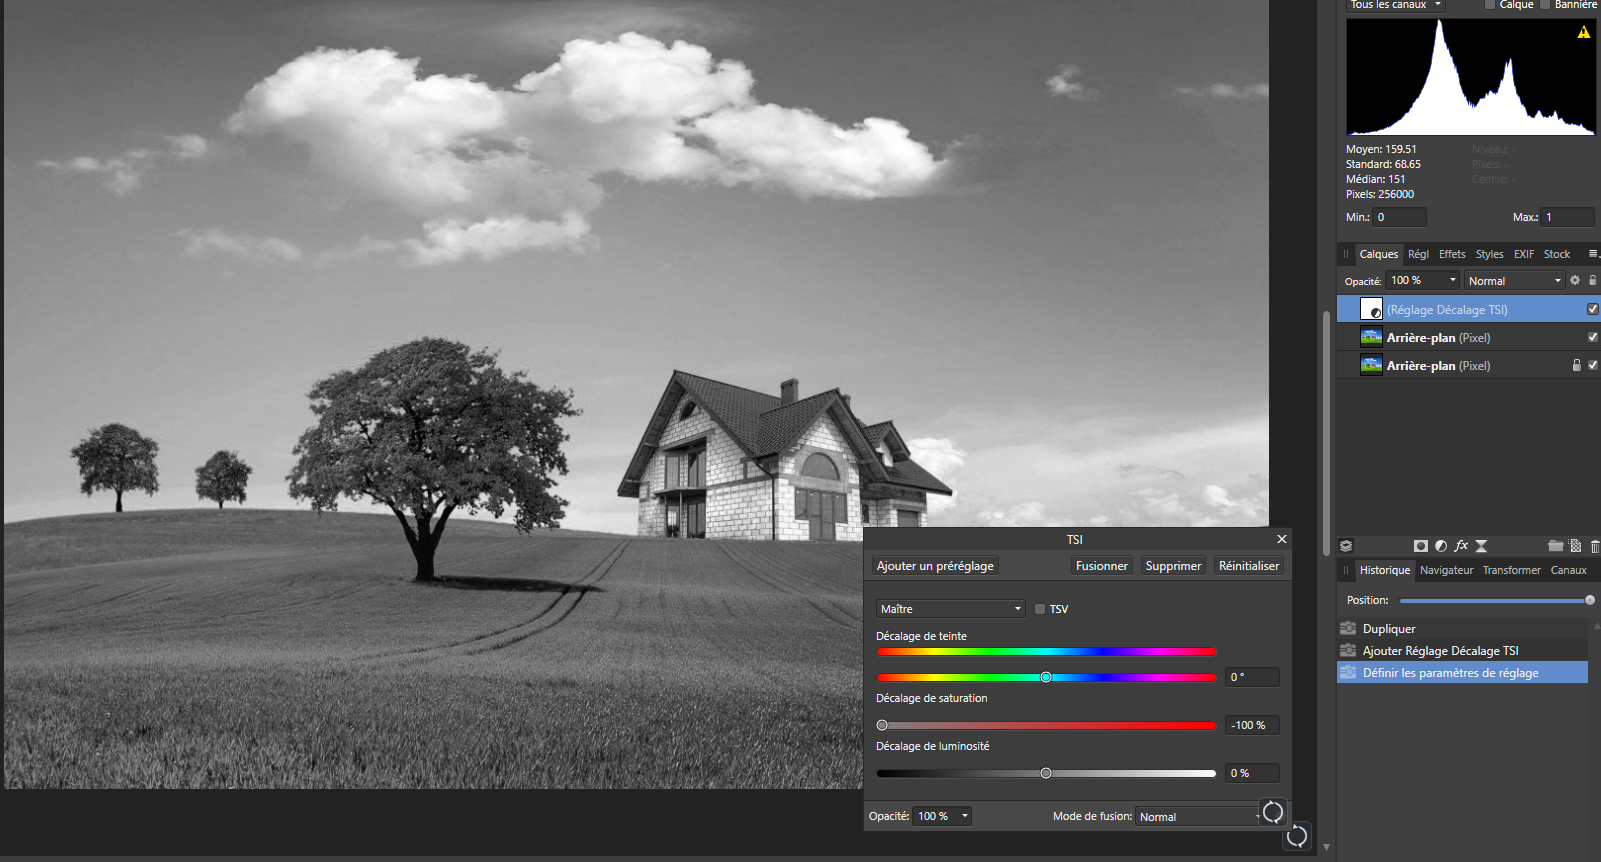
Task: Click the group layers folder icon
Action: pos(1555,546)
